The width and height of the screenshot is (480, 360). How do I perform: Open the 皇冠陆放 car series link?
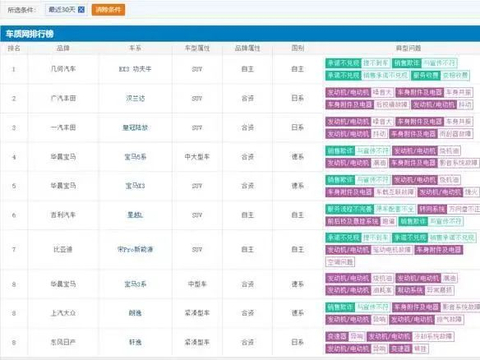(x=135, y=127)
